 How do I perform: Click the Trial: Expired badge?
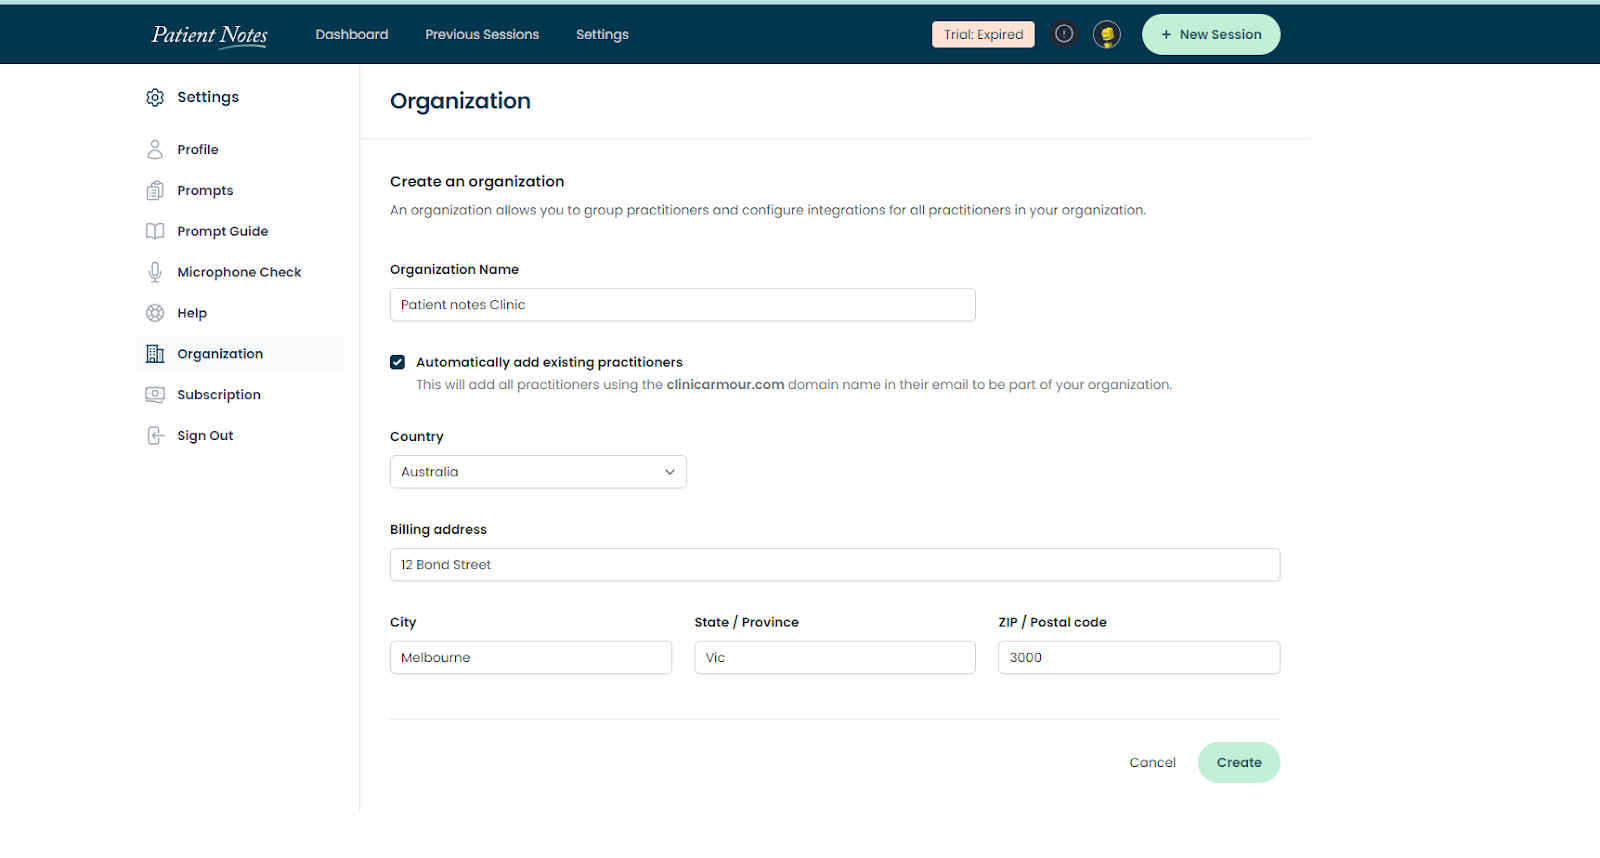pos(984,34)
